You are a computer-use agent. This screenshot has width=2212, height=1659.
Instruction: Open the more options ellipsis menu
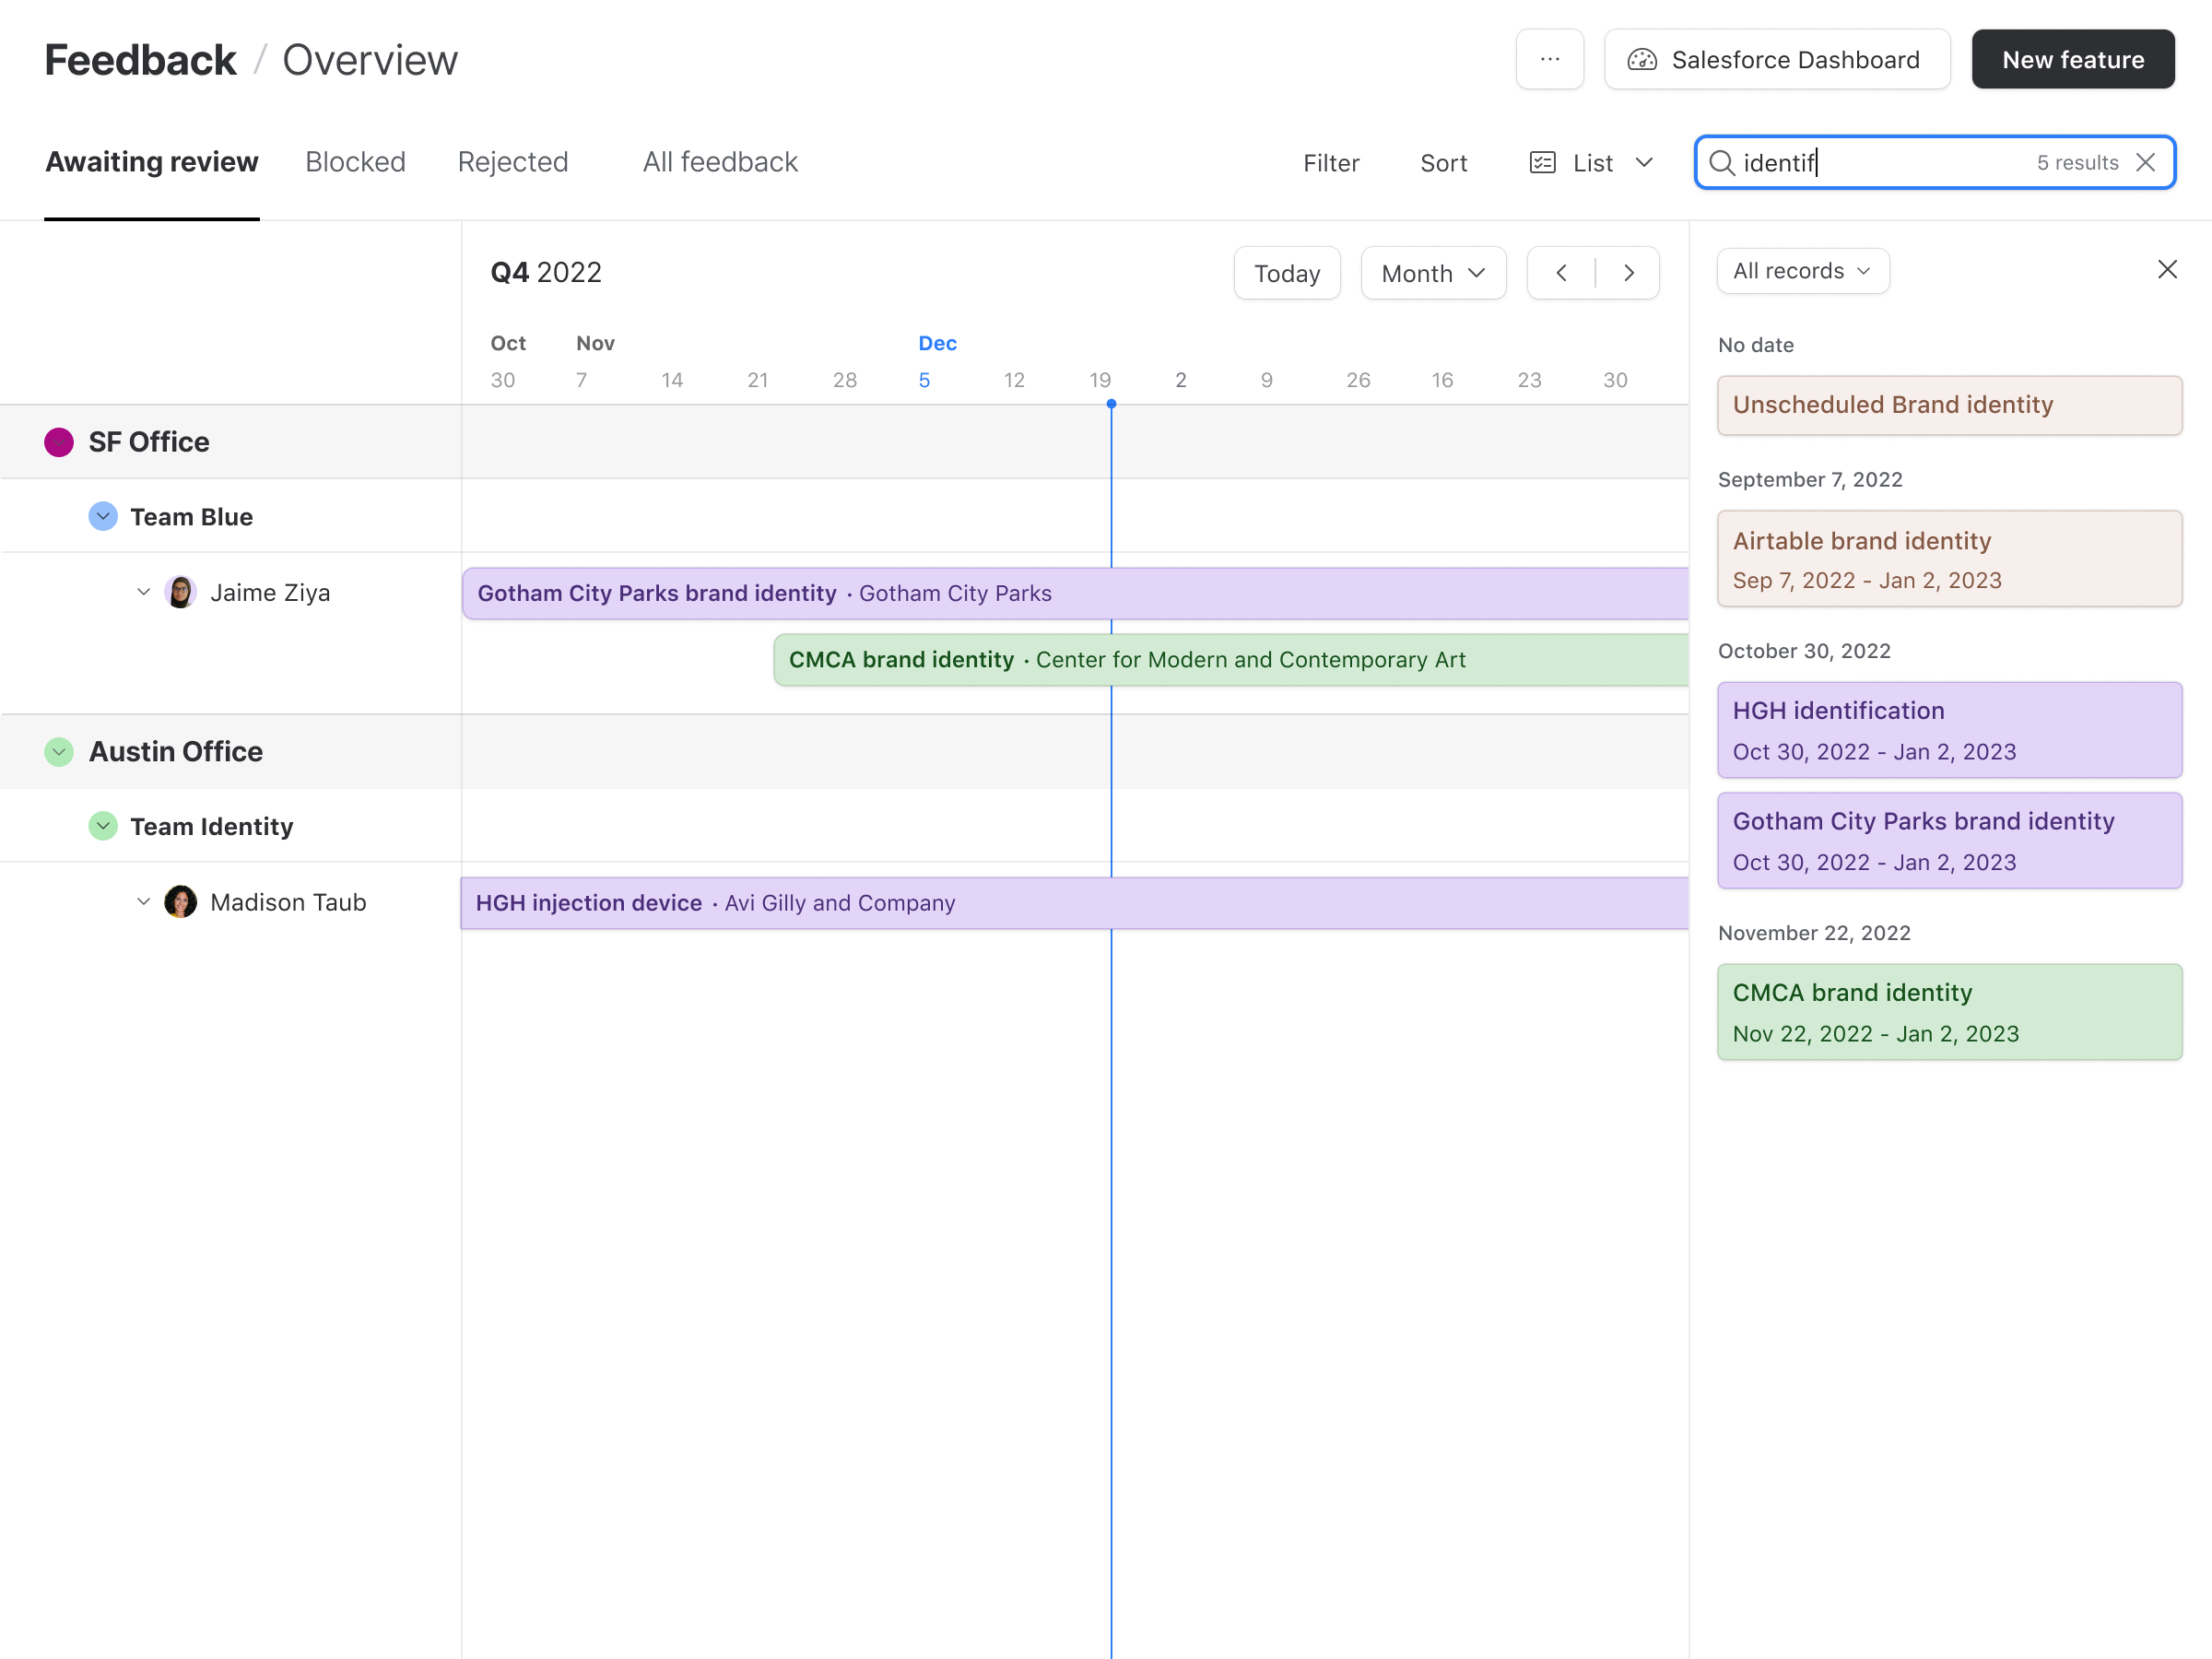click(1549, 59)
